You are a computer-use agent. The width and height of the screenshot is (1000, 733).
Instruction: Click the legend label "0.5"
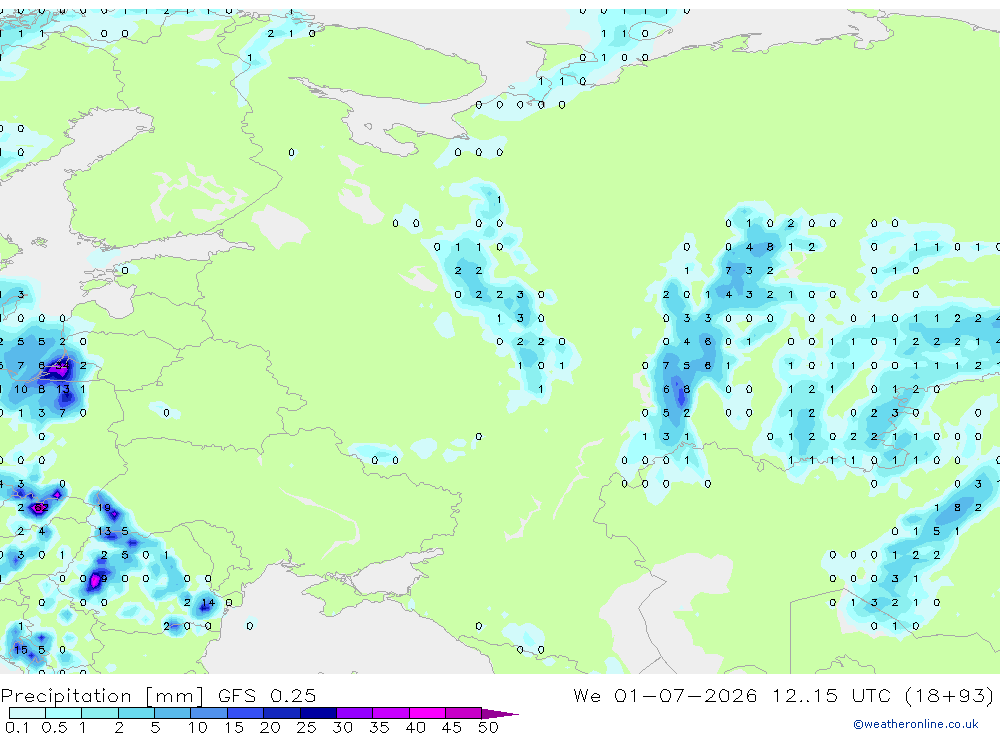point(54,727)
